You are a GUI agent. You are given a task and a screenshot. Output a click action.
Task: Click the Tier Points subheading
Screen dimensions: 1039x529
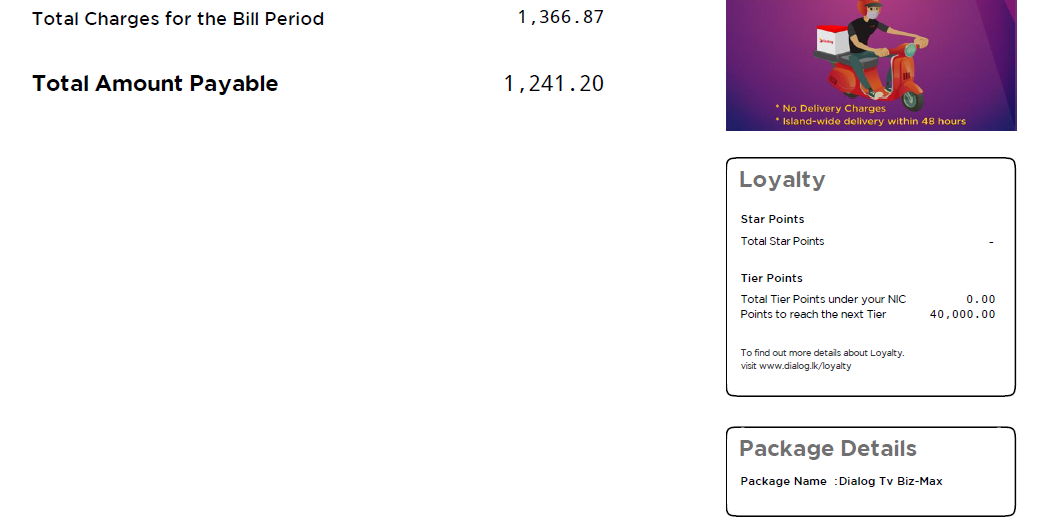coord(772,278)
